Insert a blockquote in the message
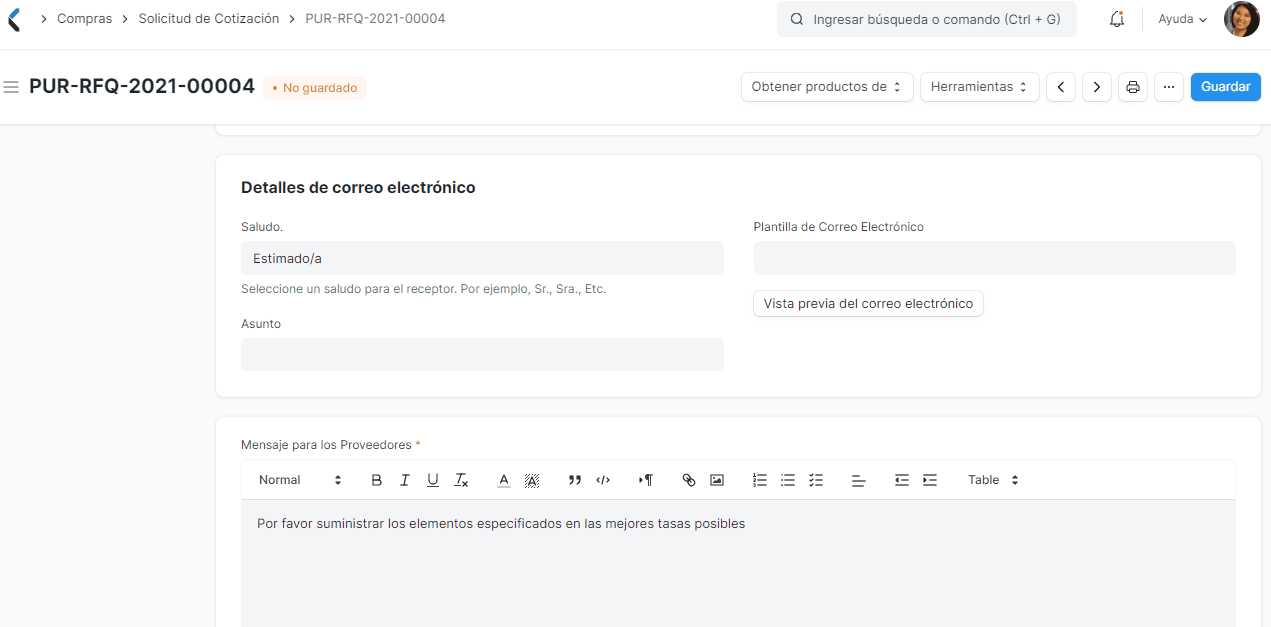This screenshot has width=1271, height=627. pos(574,480)
